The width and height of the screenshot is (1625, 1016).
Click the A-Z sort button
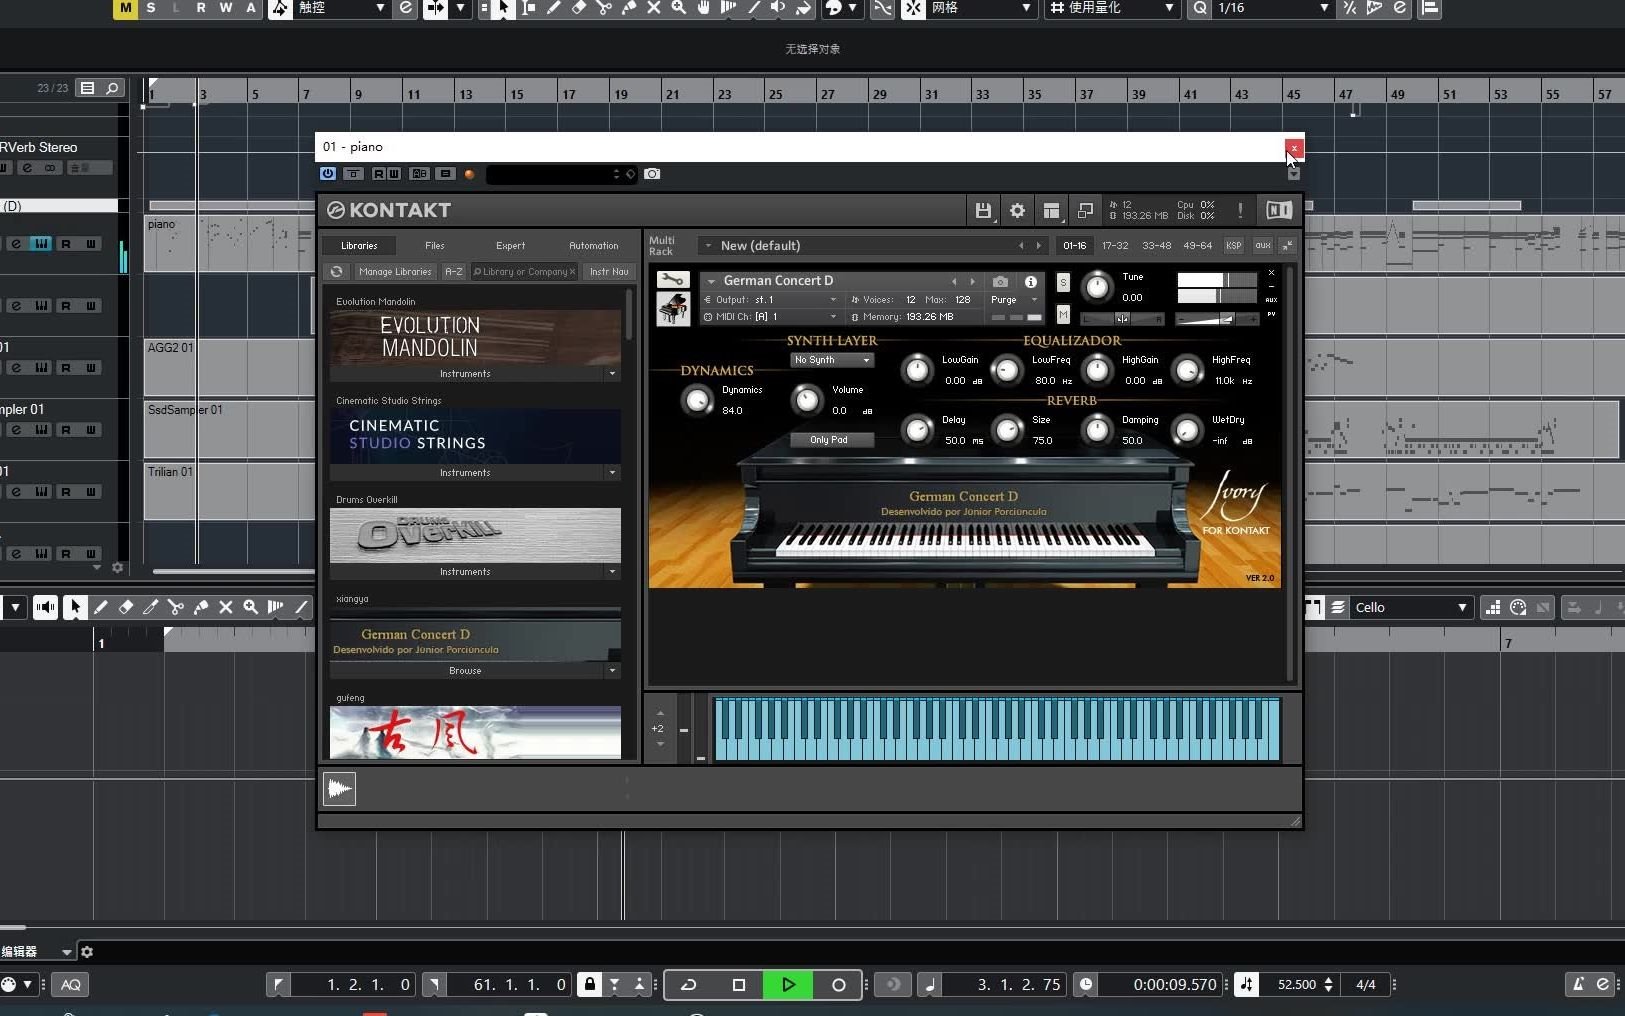click(x=454, y=272)
